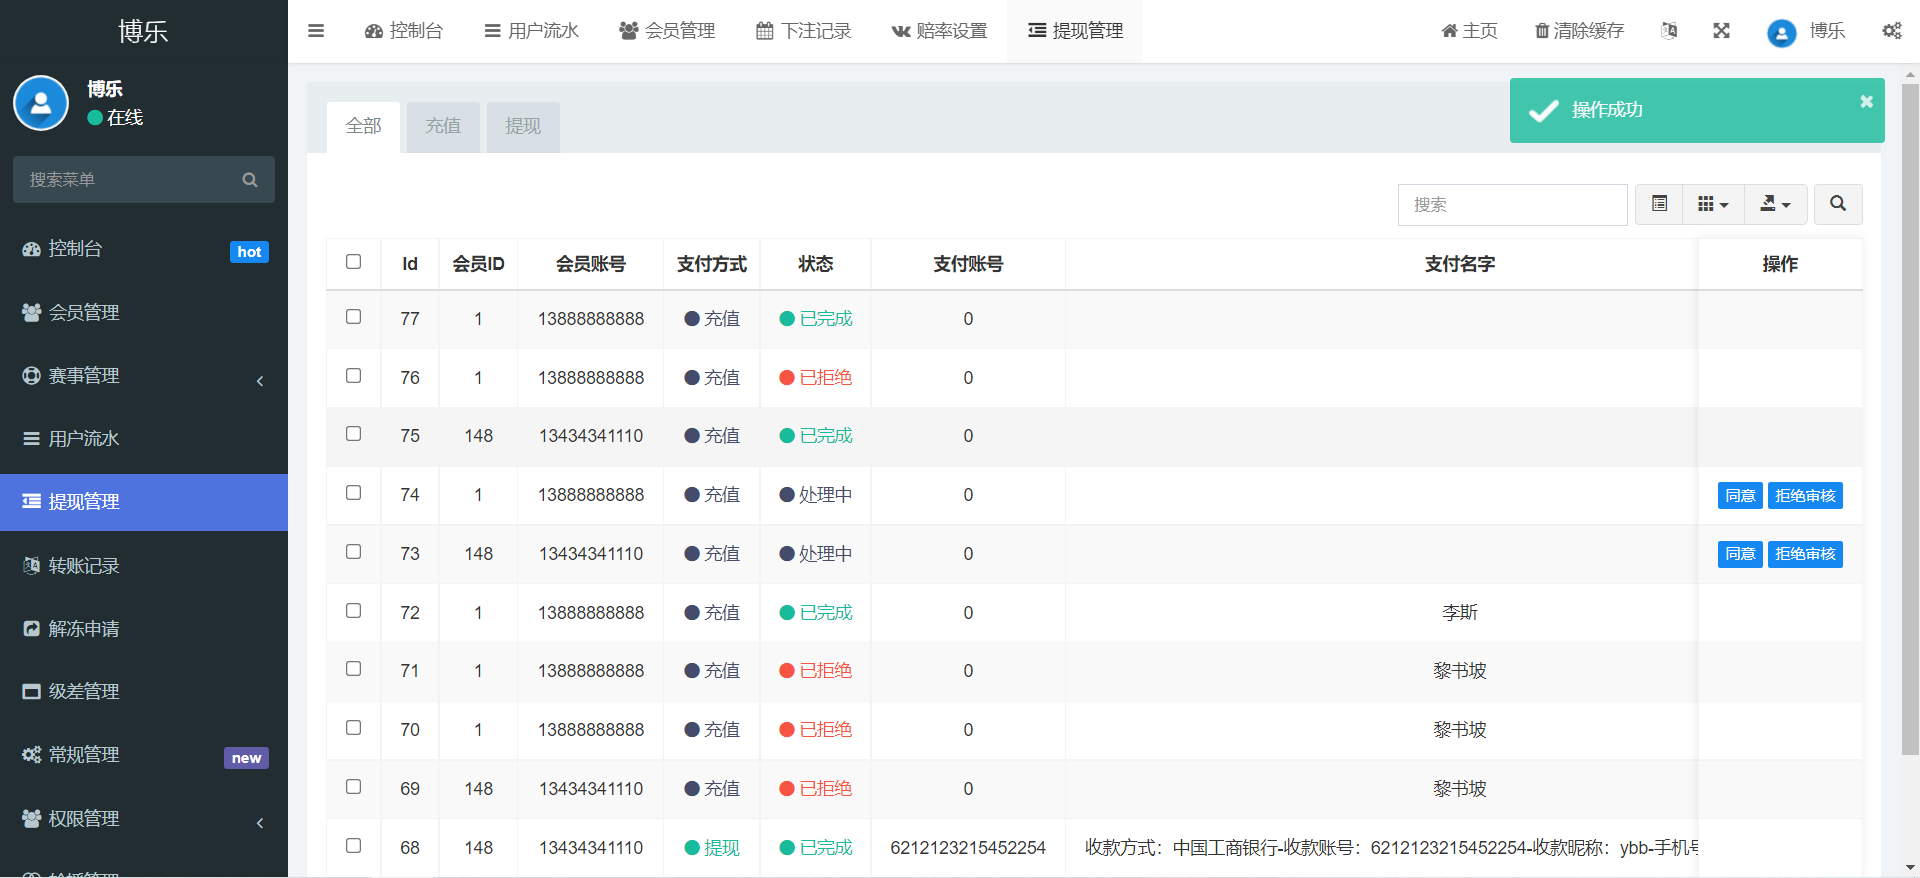
Task: Click the user avatar in top header
Action: 1781,32
